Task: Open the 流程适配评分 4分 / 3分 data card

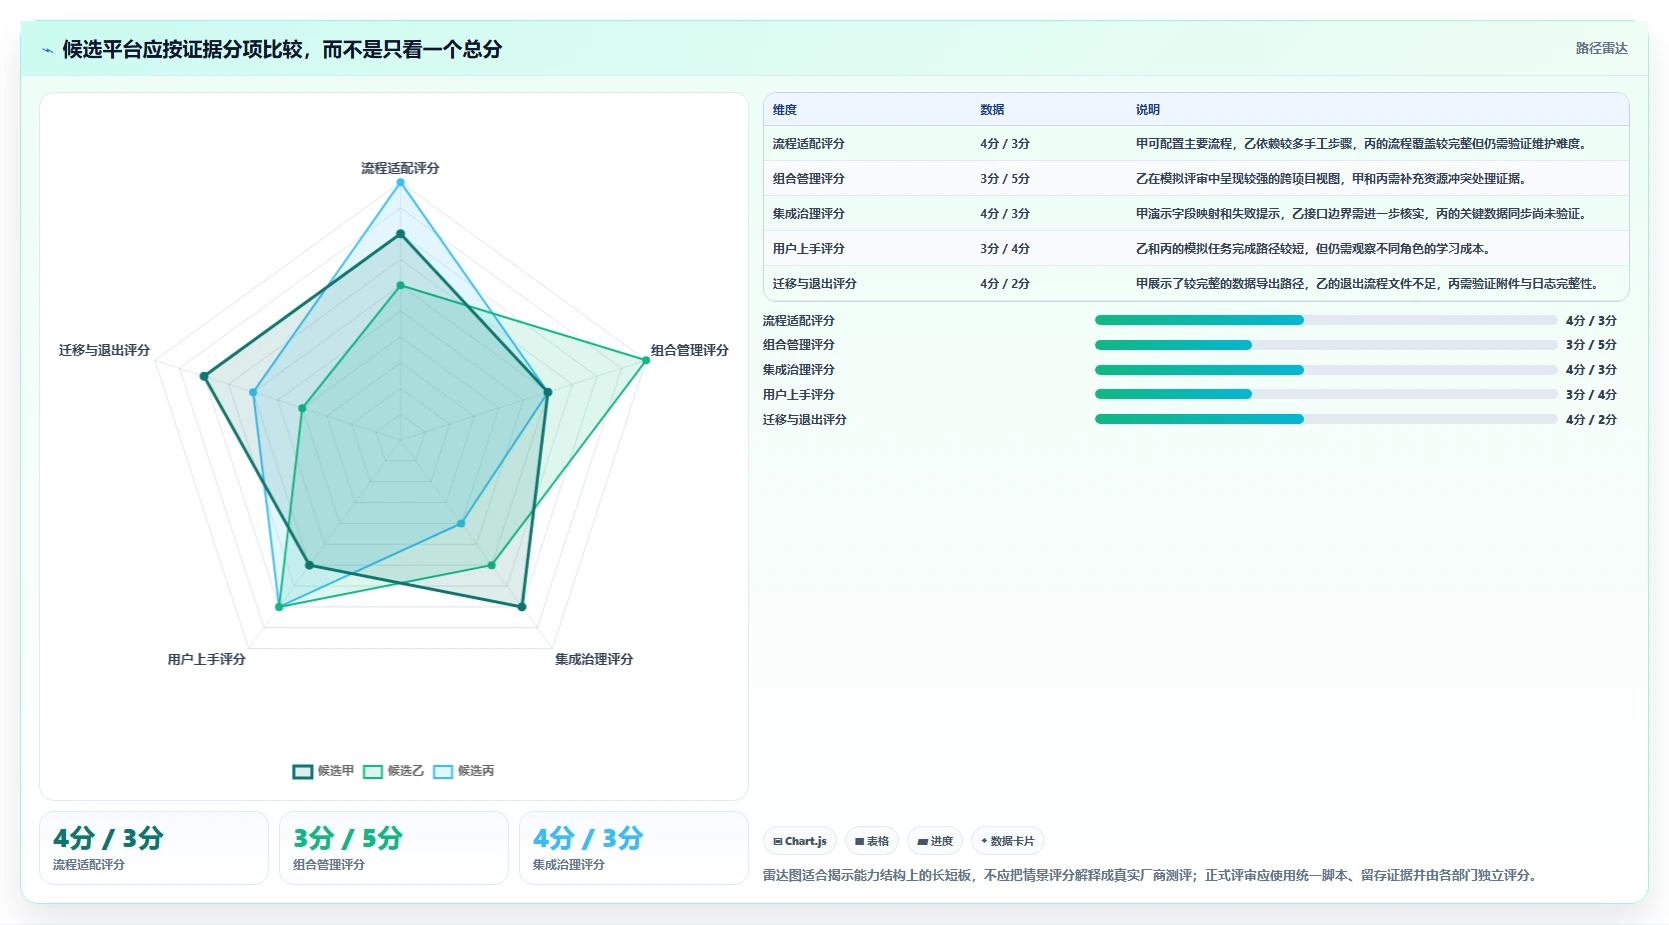Action: [x=154, y=848]
